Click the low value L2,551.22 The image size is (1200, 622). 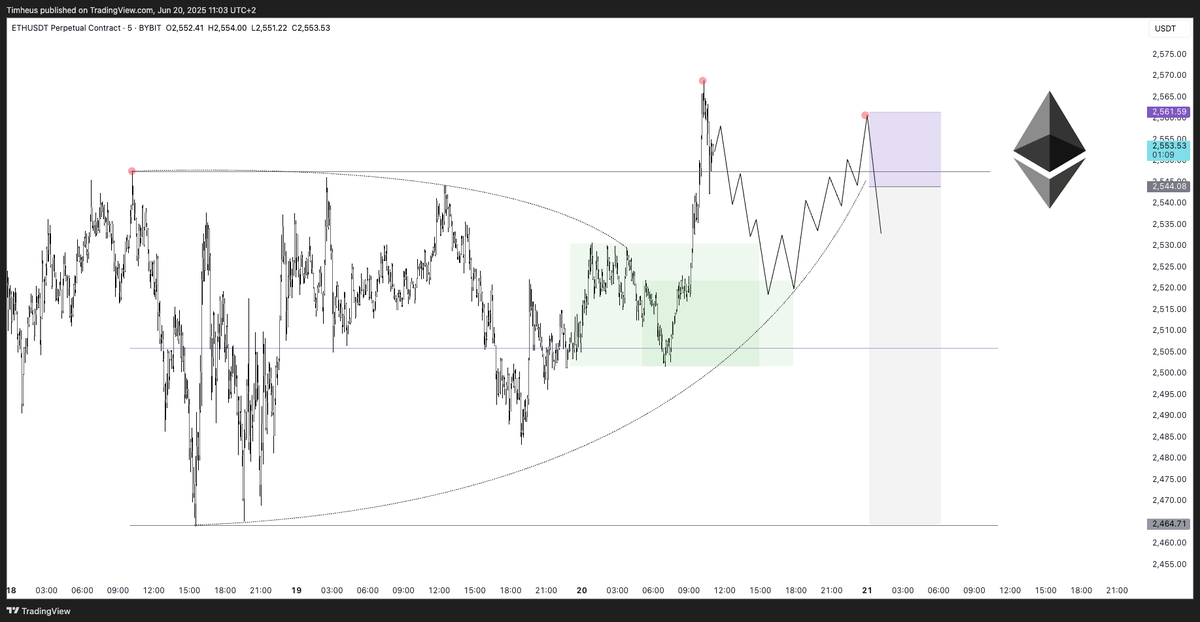pyautogui.click(x=270, y=27)
